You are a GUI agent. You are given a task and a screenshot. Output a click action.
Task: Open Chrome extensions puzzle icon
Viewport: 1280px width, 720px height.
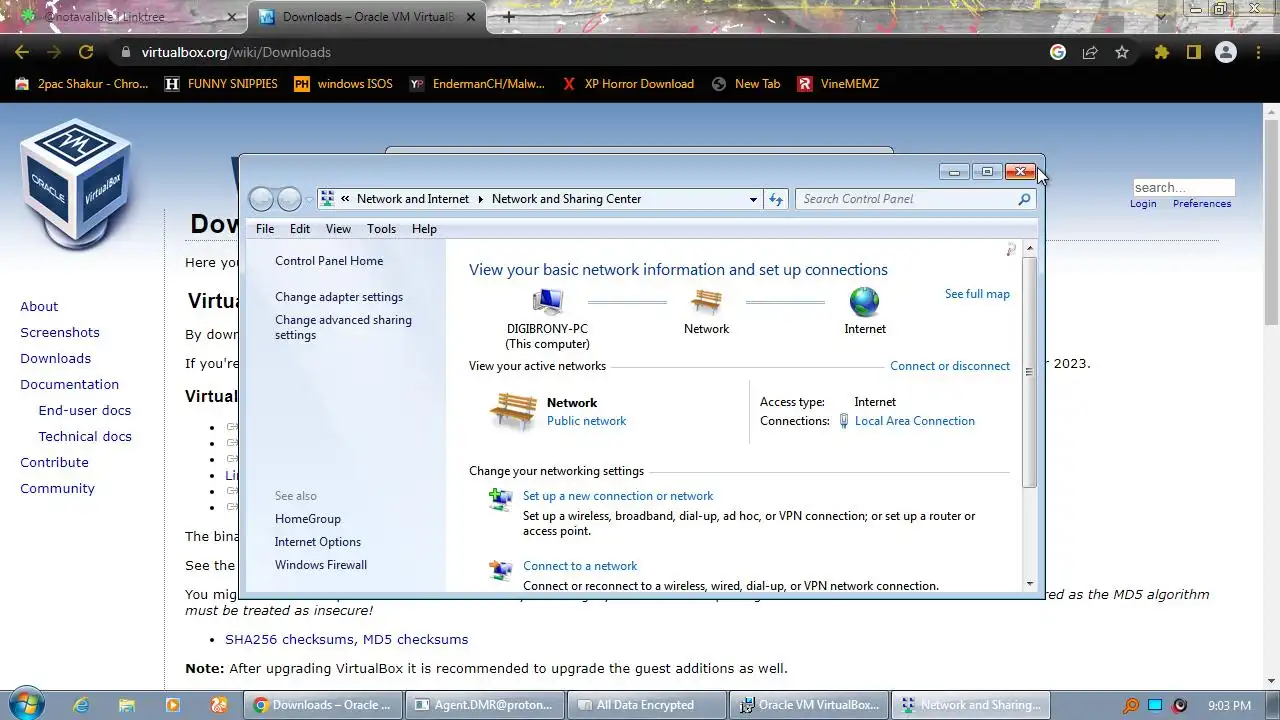[1161, 52]
